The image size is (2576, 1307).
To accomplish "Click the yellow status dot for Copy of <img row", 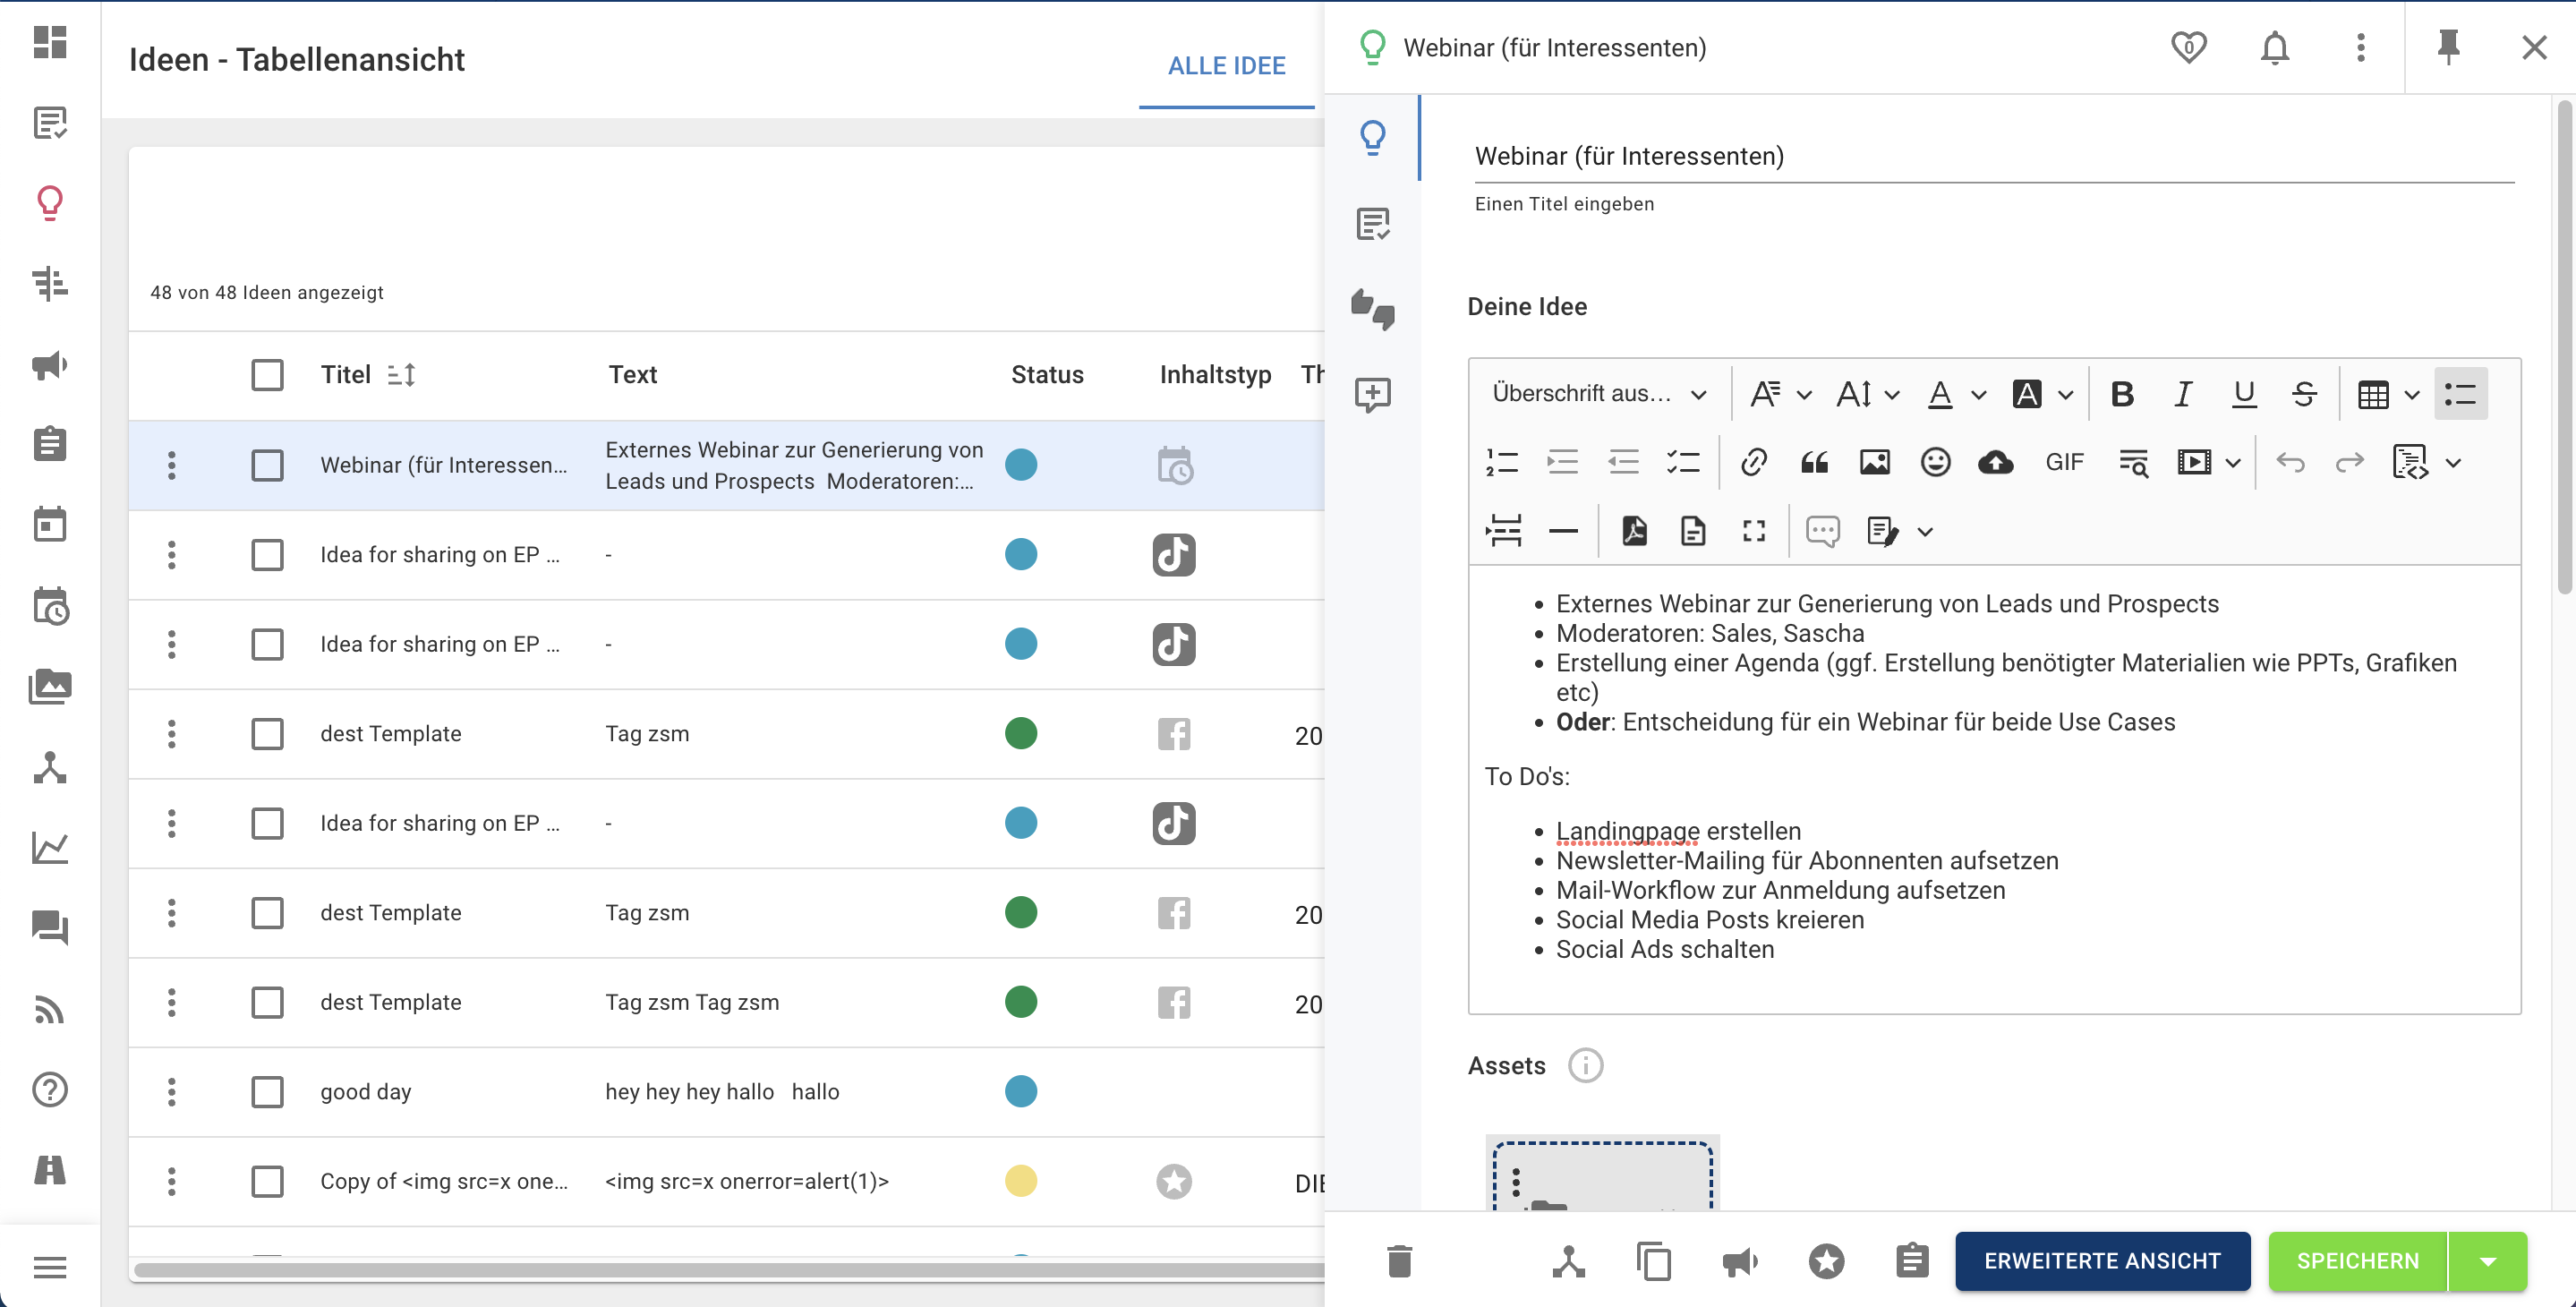I will (1020, 1181).
